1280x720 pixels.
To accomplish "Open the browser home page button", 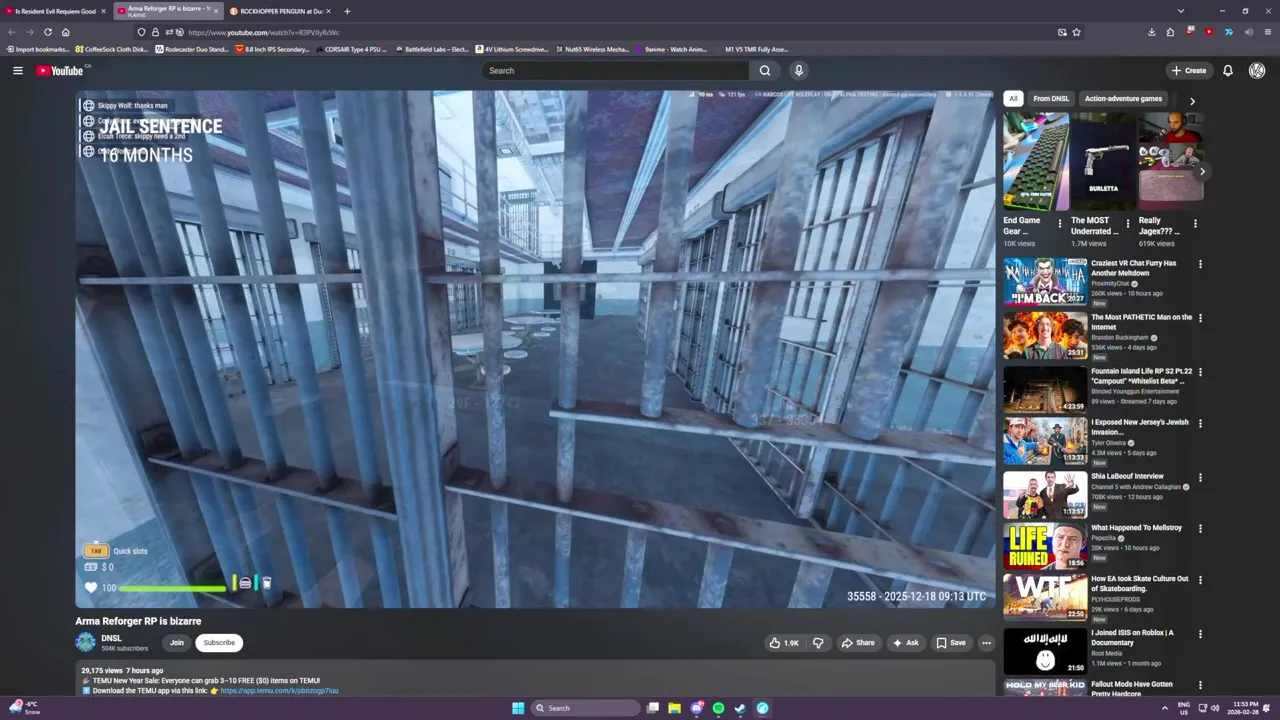I will (x=65, y=32).
